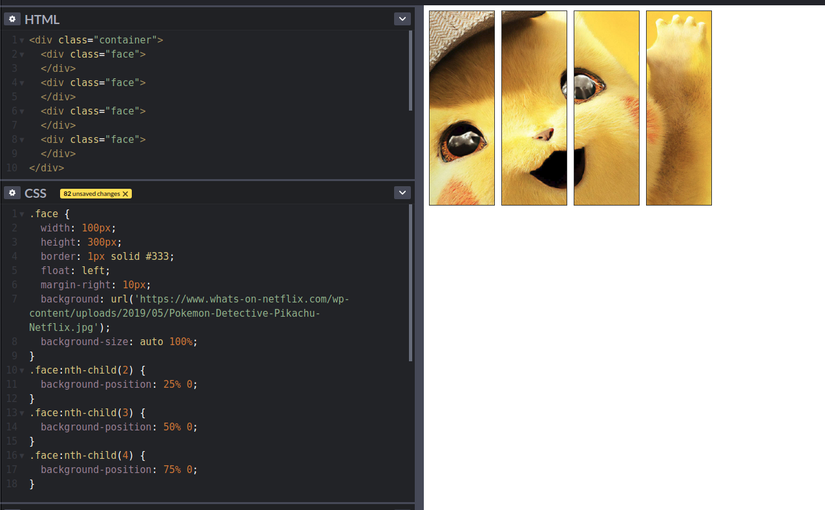Click the border property name in CSS
Screen dimensions: 825x510
pyautogui.click(x=58, y=256)
